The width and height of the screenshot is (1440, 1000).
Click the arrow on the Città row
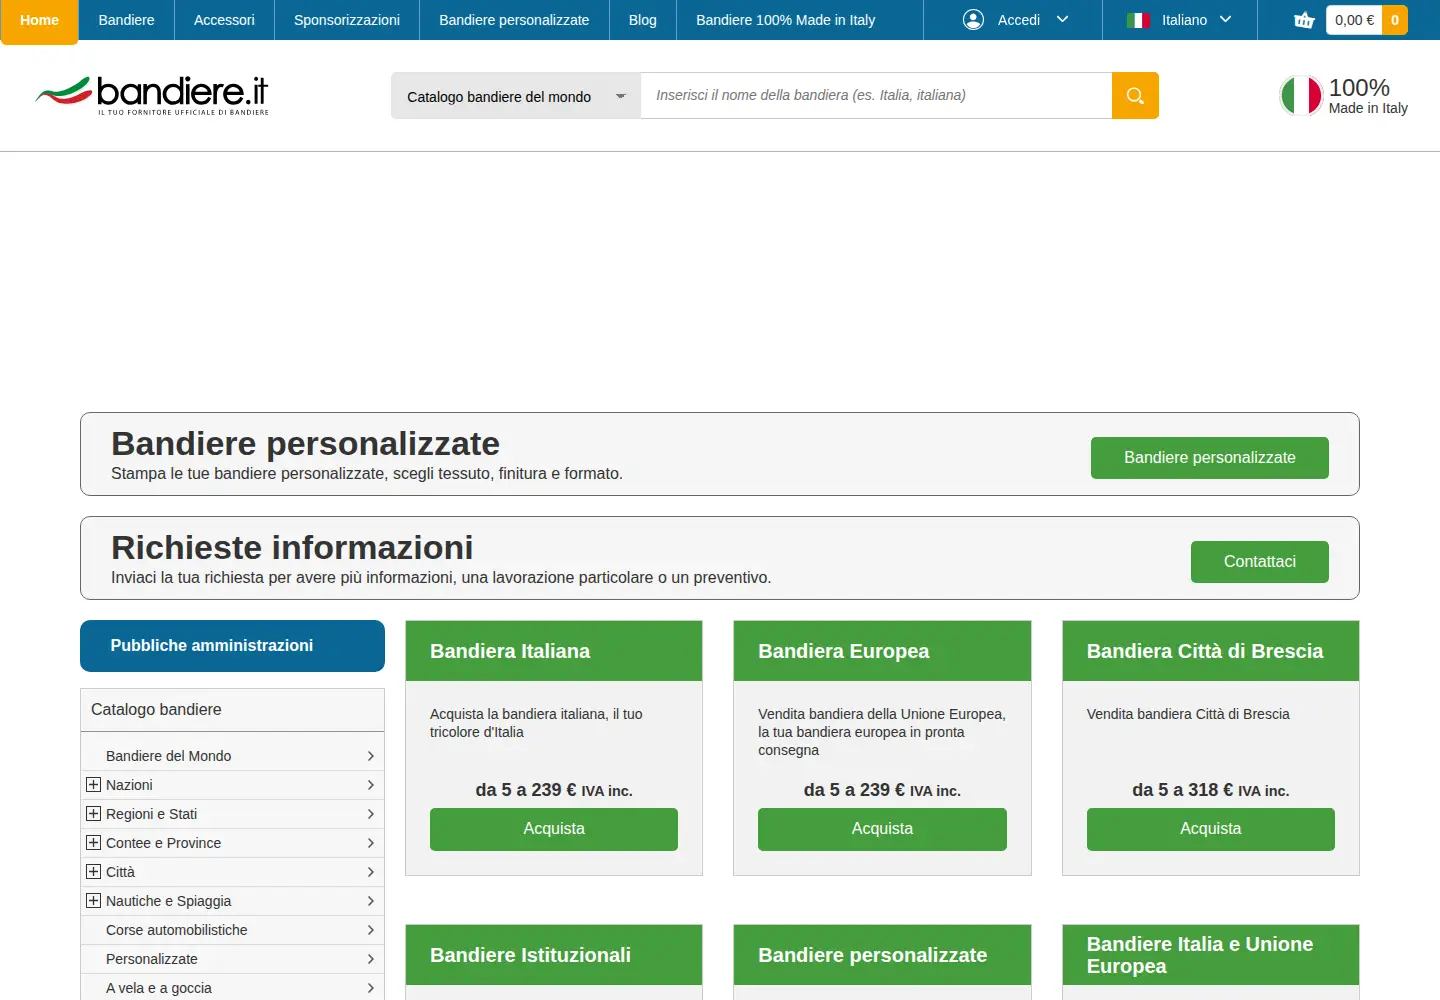click(370, 872)
